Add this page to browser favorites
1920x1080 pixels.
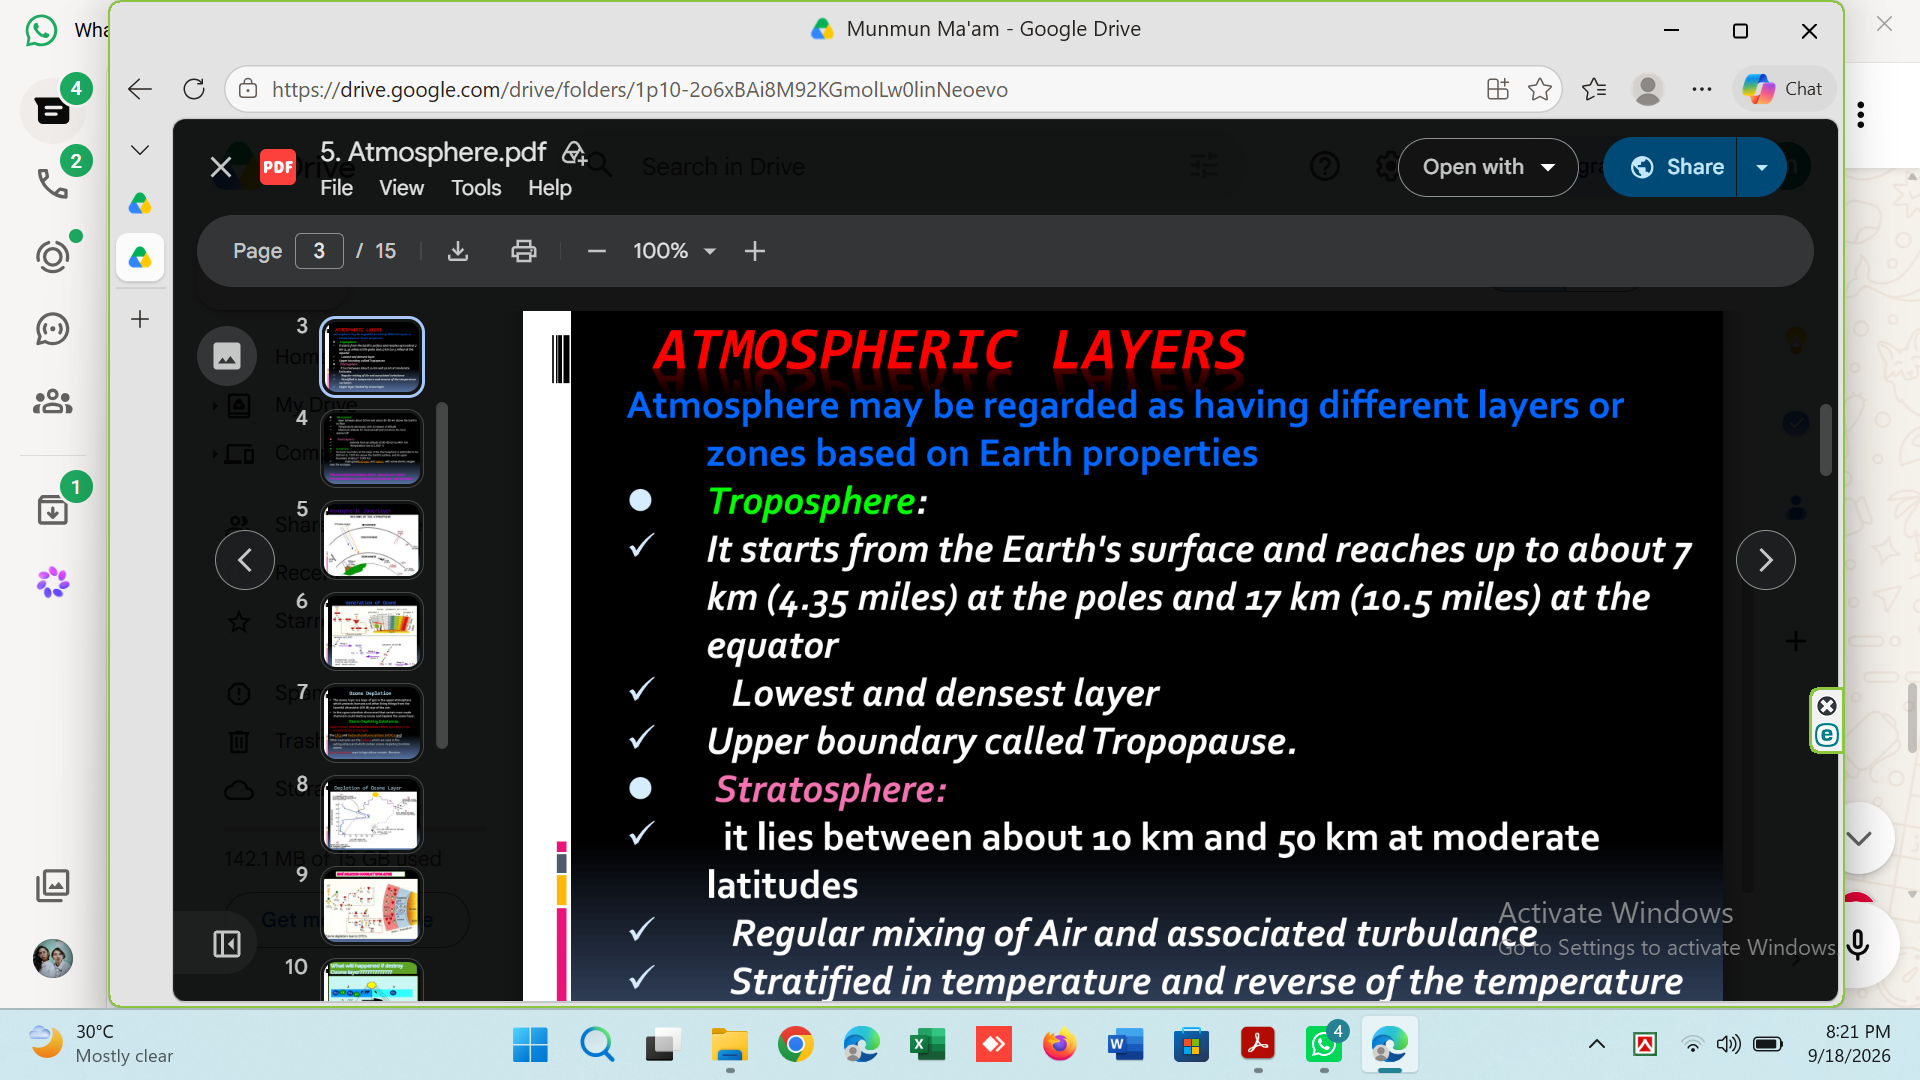click(x=1540, y=89)
